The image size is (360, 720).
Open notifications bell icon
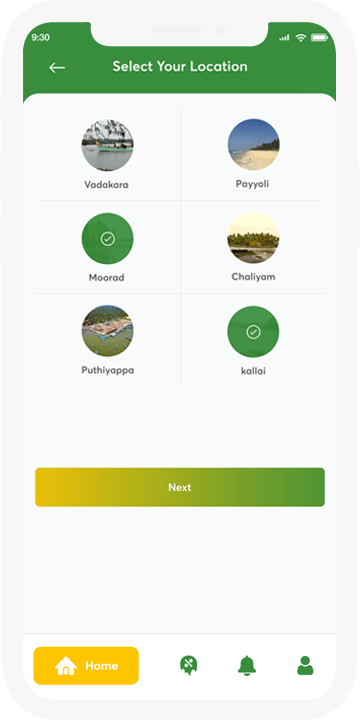tap(247, 665)
